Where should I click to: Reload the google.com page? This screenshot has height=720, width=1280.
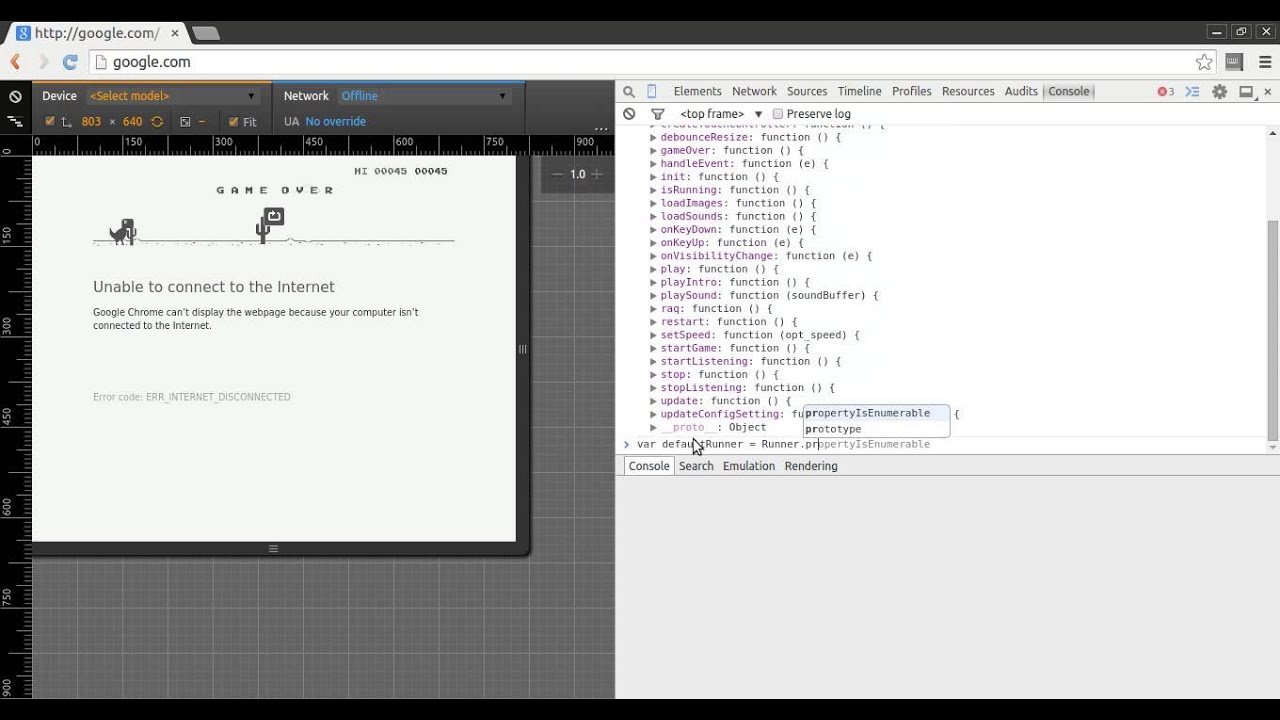pyautogui.click(x=70, y=62)
